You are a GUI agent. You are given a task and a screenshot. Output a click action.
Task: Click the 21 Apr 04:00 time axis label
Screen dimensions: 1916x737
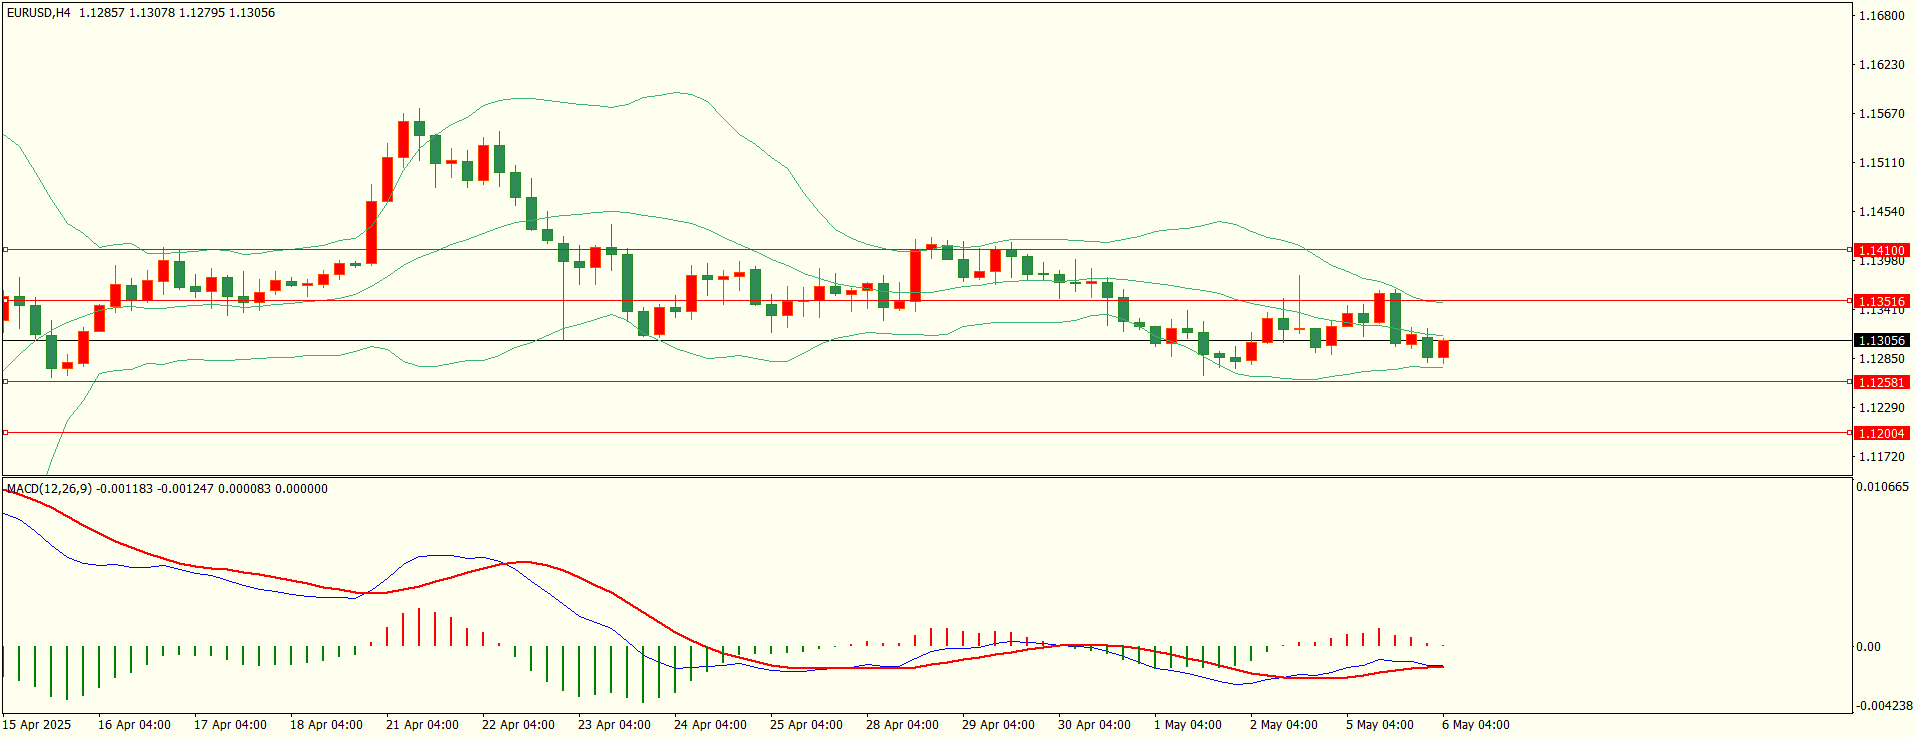(x=422, y=725)
